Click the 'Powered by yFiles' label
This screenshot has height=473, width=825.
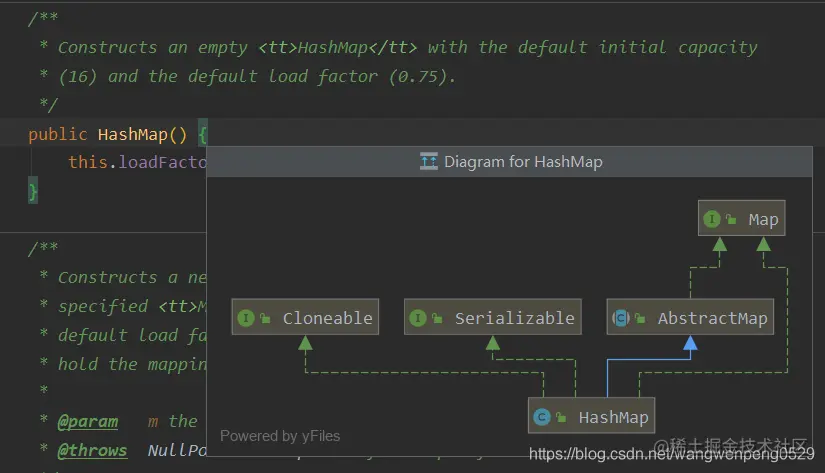click(280, 436)
